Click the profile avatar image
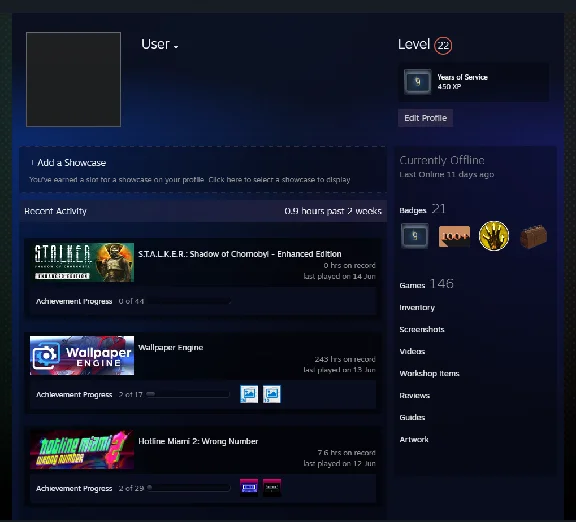Screen dimensions: 576x522 click(73, 79)
